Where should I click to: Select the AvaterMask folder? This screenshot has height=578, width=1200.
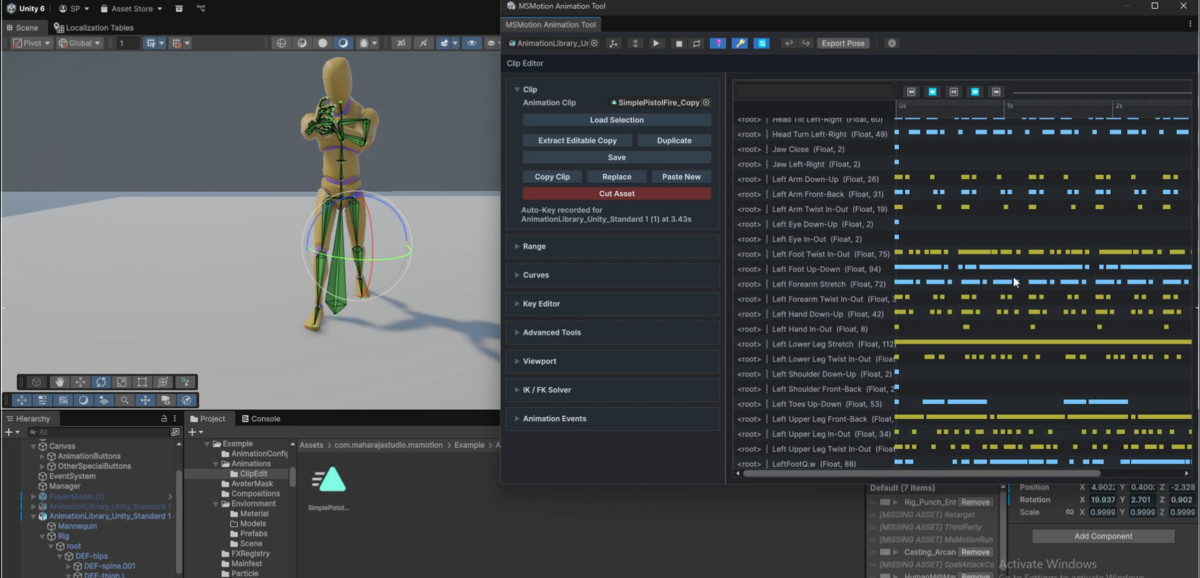(x=251, y=484)
